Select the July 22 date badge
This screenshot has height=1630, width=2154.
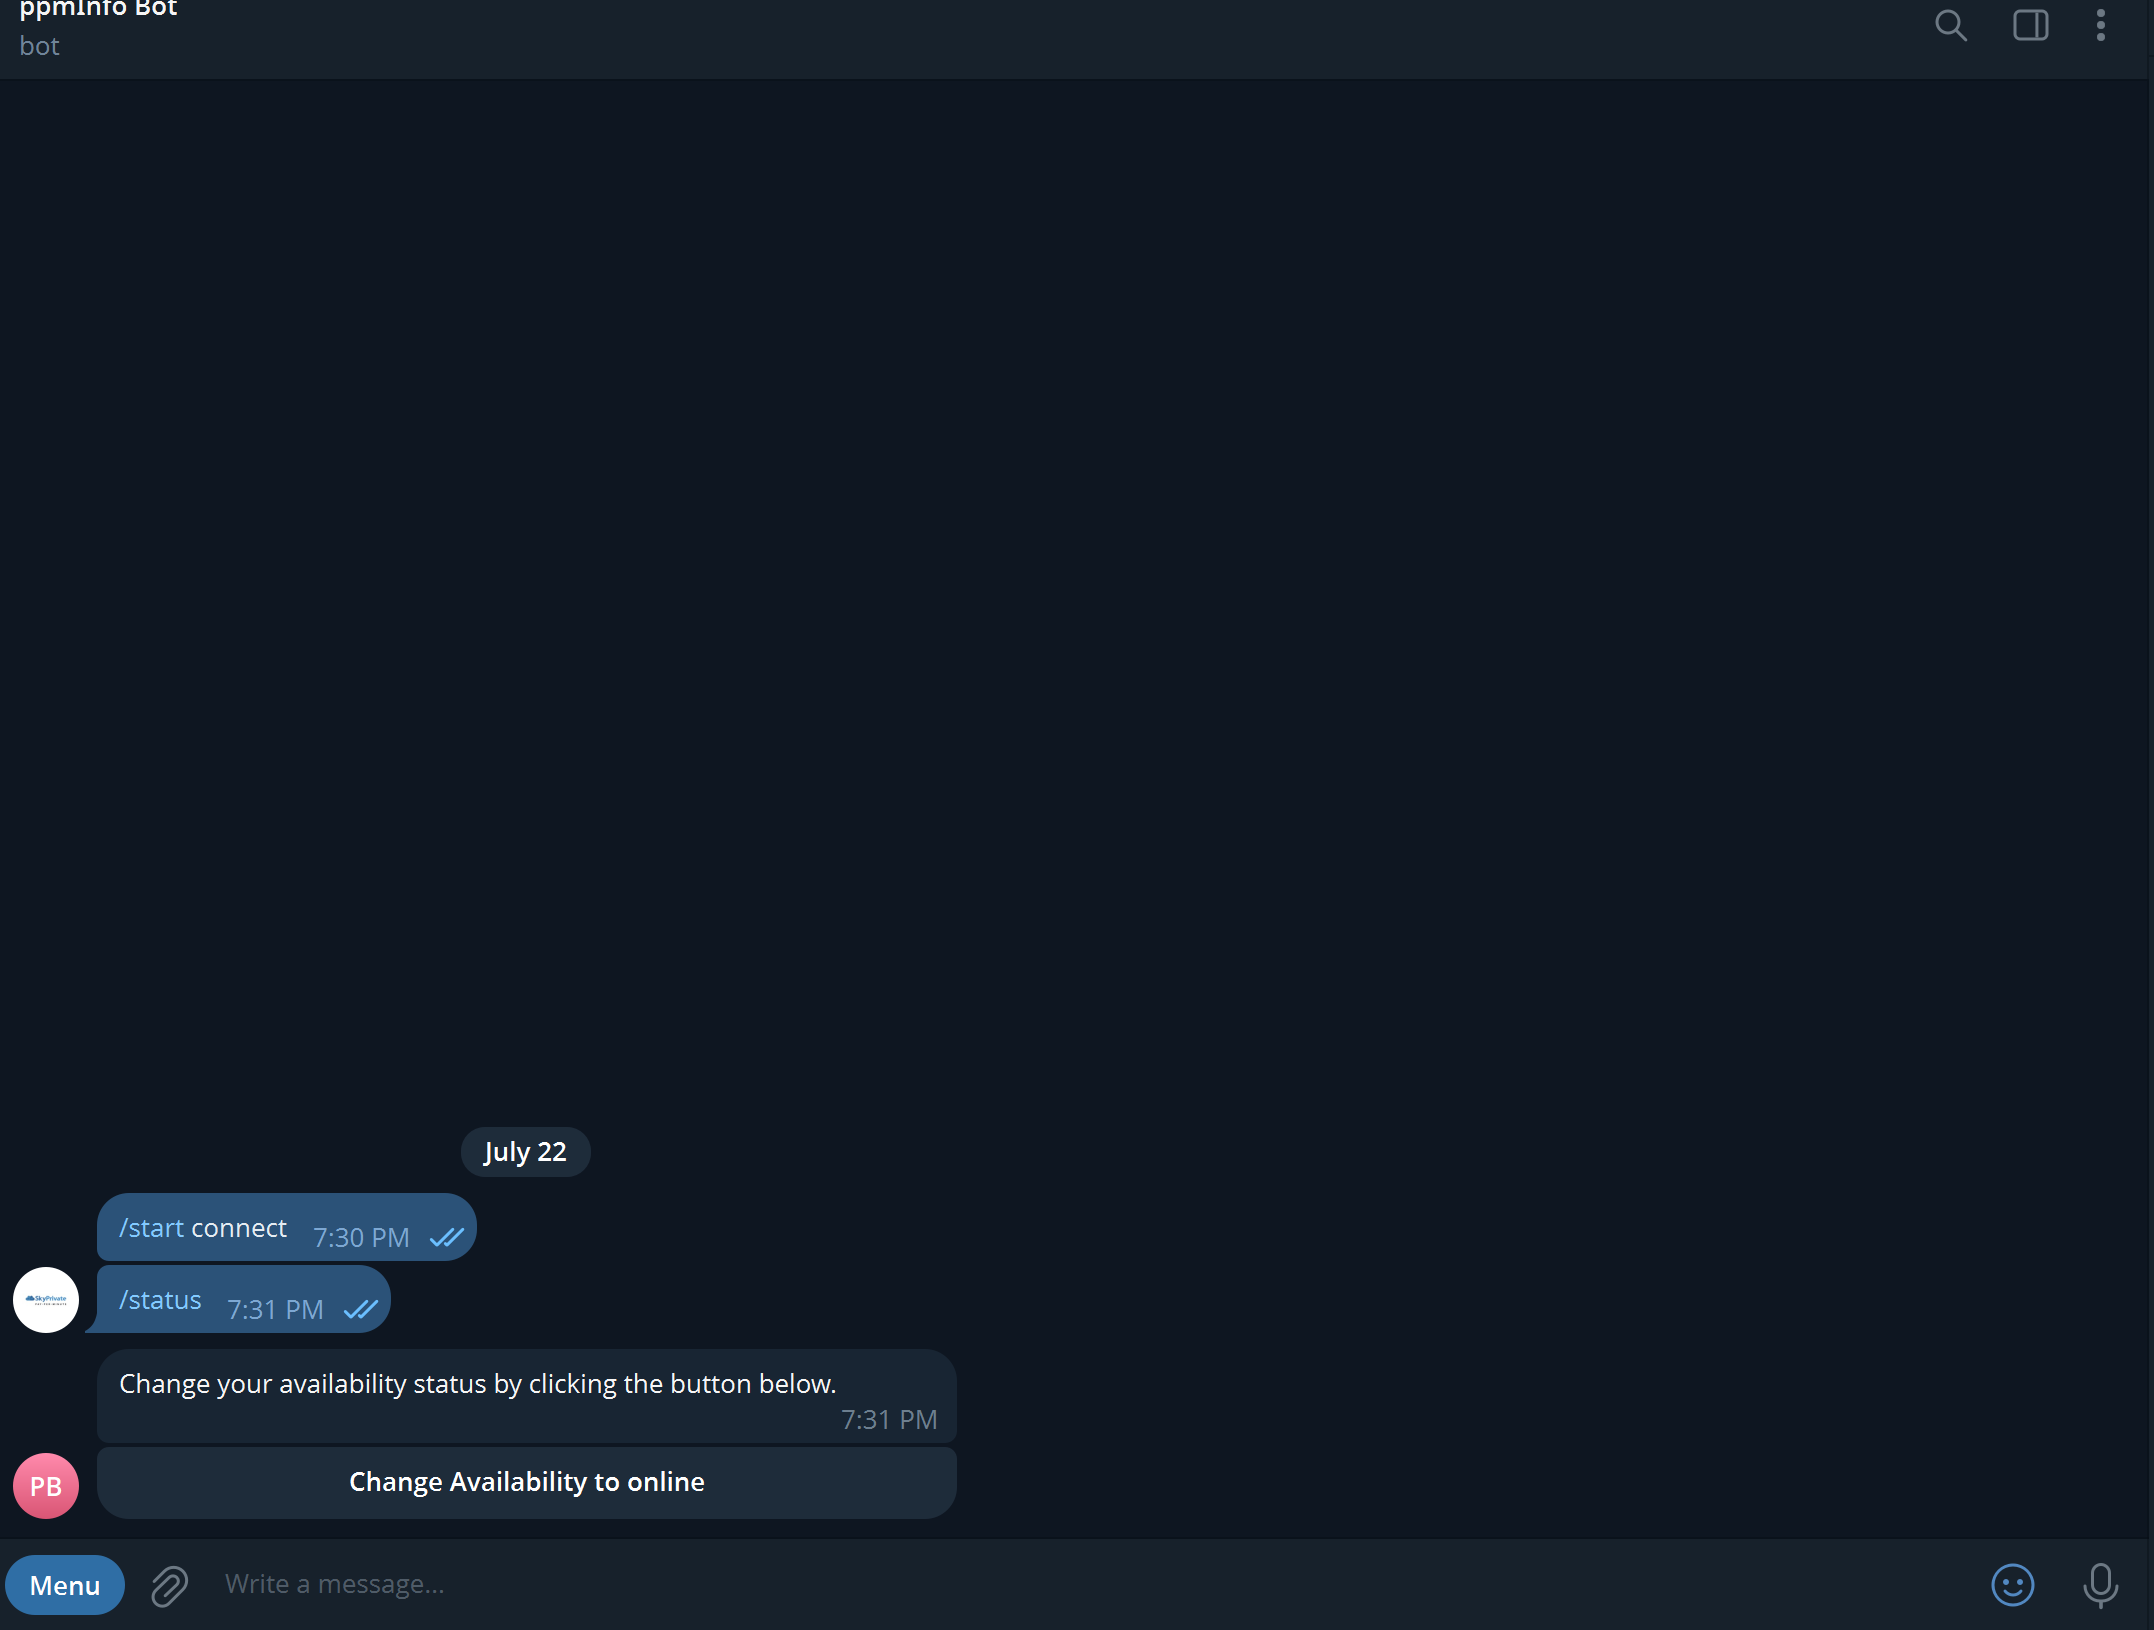(x=526, y=1152)
